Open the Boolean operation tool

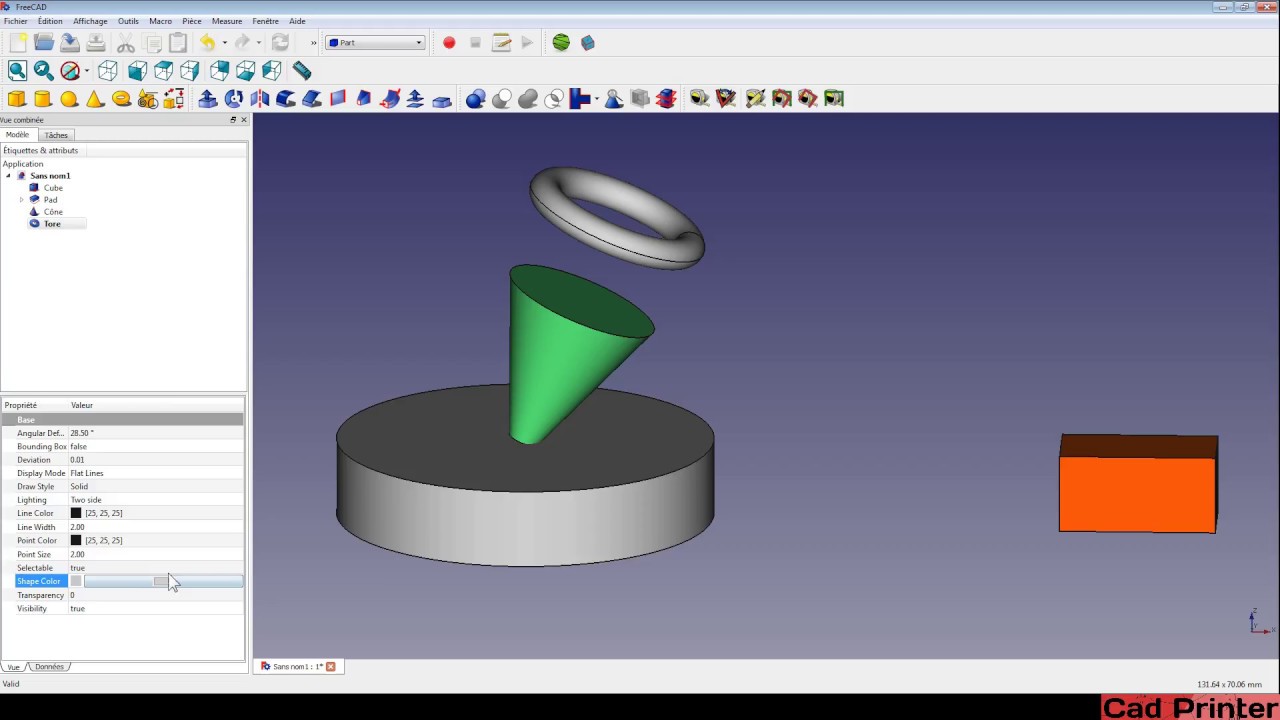476,98
